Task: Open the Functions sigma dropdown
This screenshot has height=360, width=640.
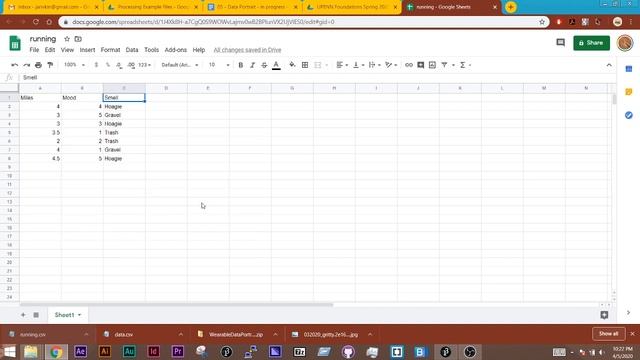Action: click(x=465, y=65)
